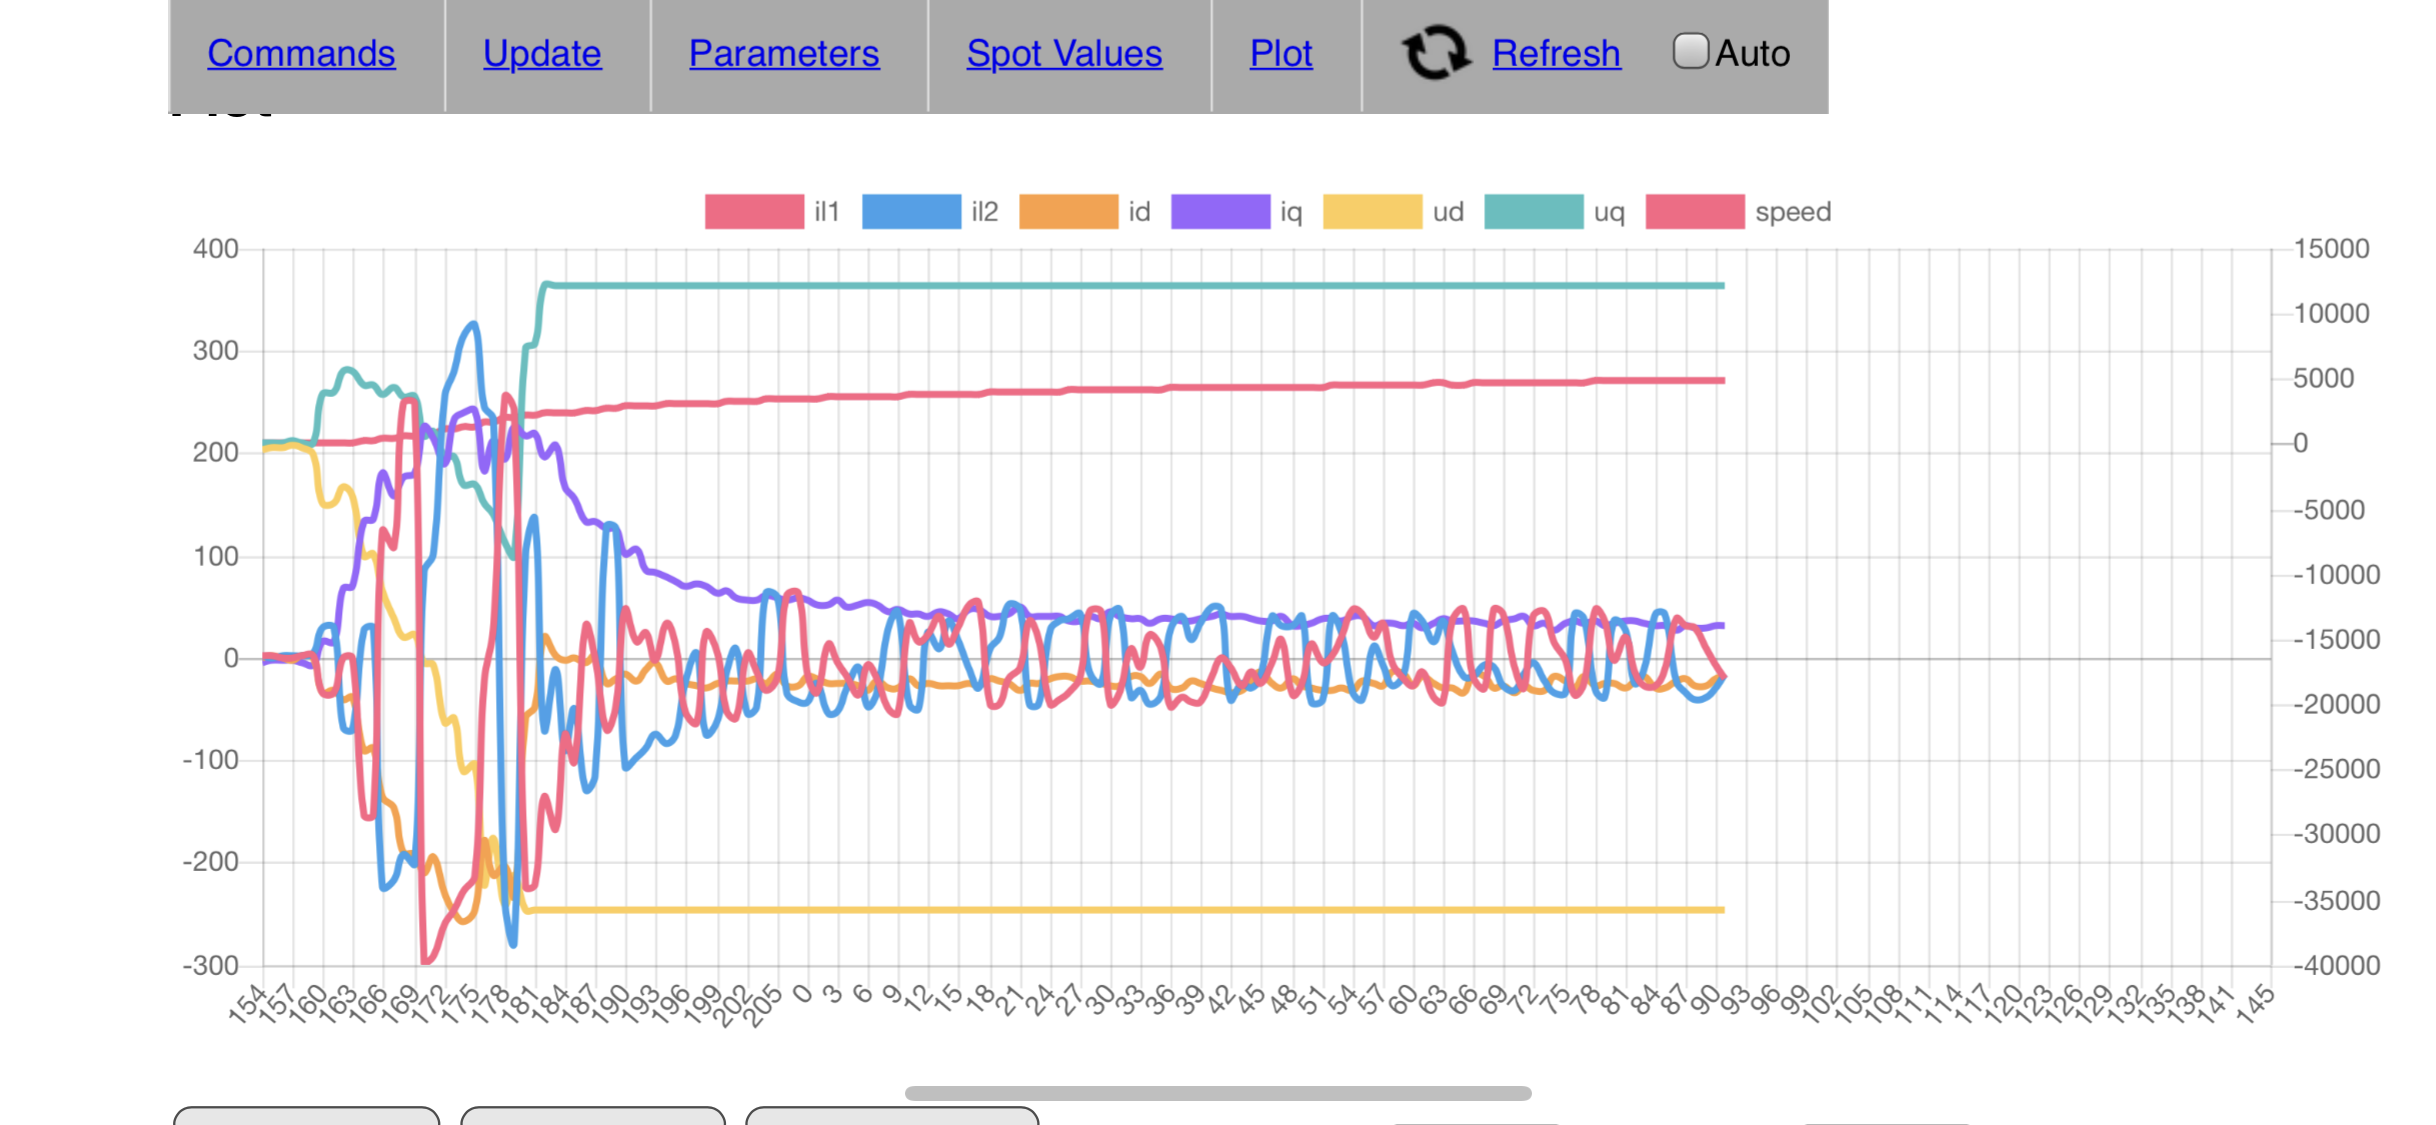The image size is (2436, 1125).
Task: Hide the teal uq legend swatch
Action: [x=1534, y=212]
